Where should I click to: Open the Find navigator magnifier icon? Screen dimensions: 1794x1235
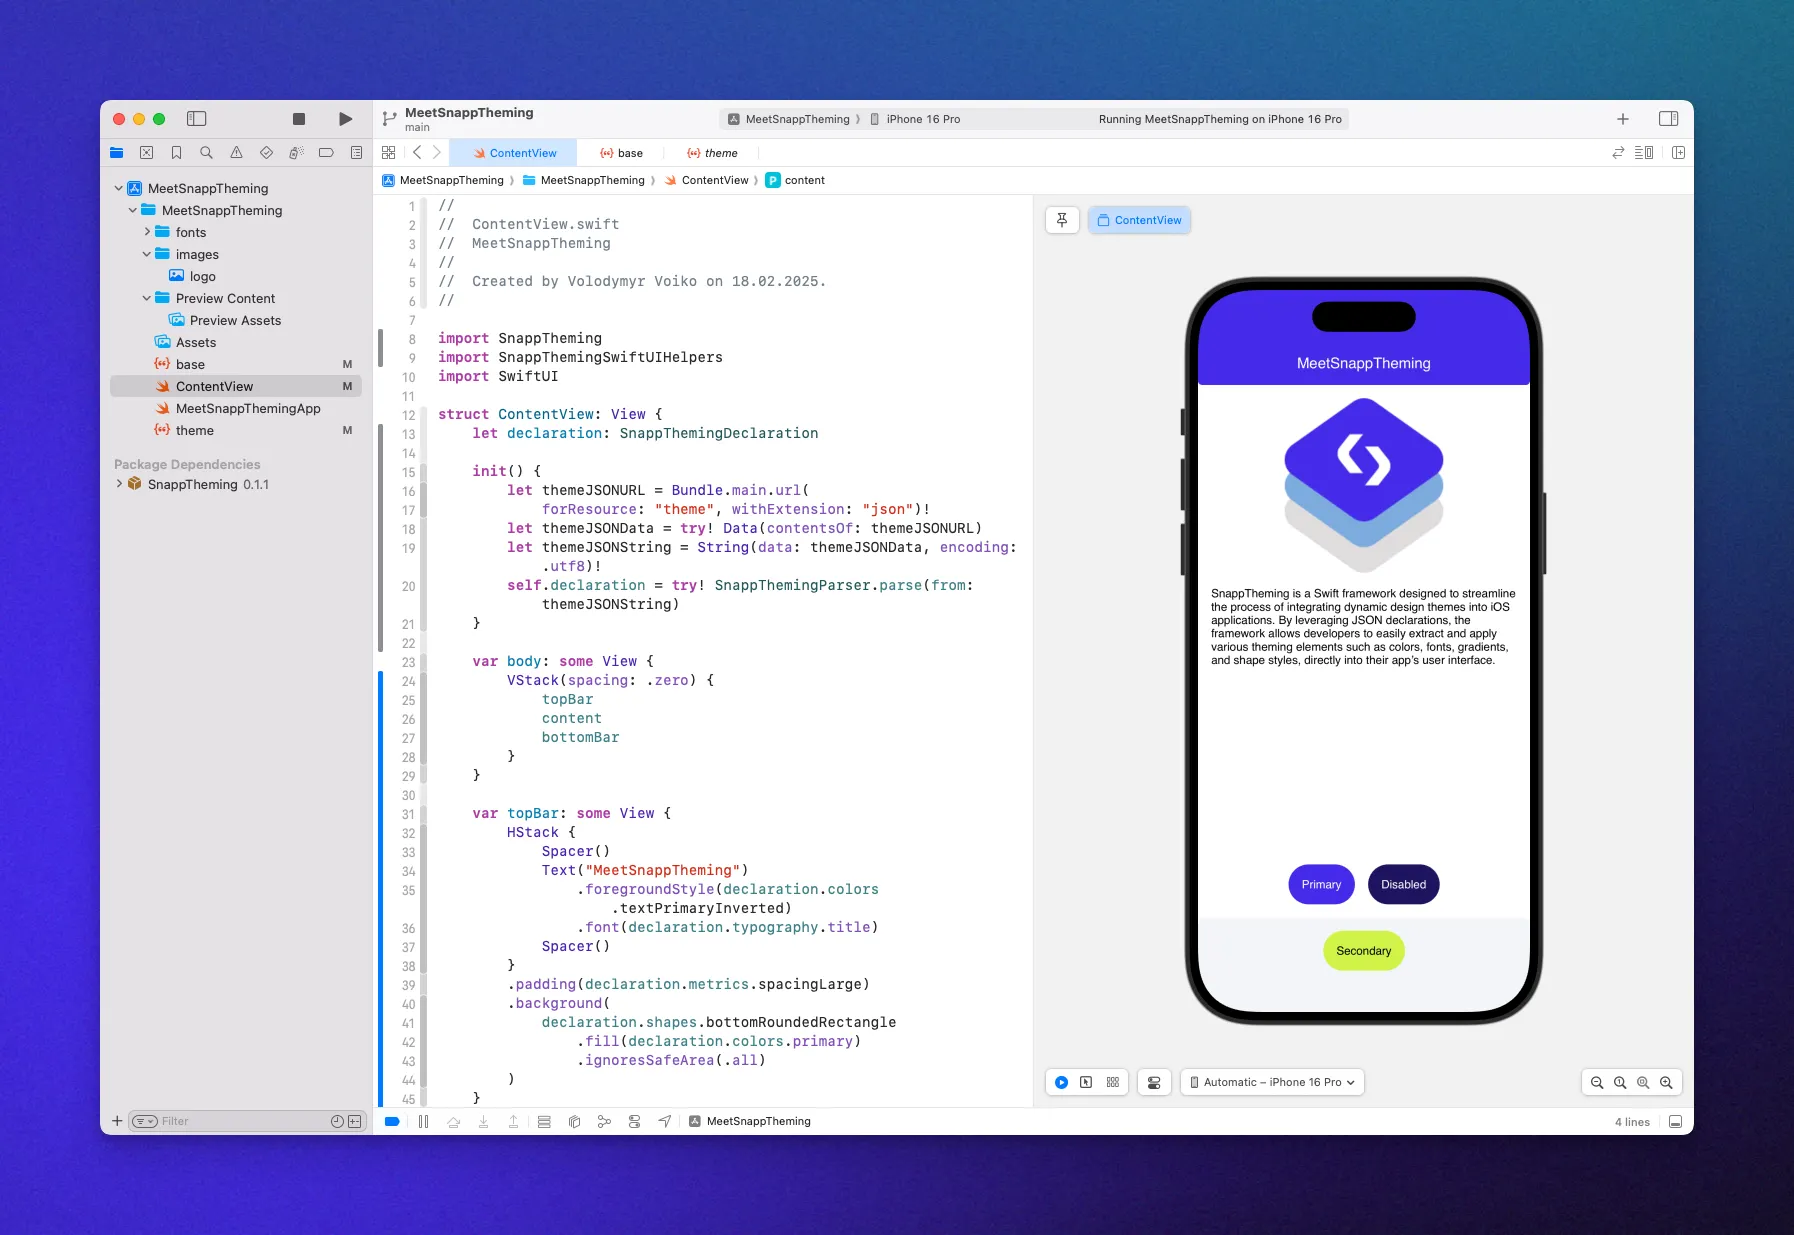[206, 153]
